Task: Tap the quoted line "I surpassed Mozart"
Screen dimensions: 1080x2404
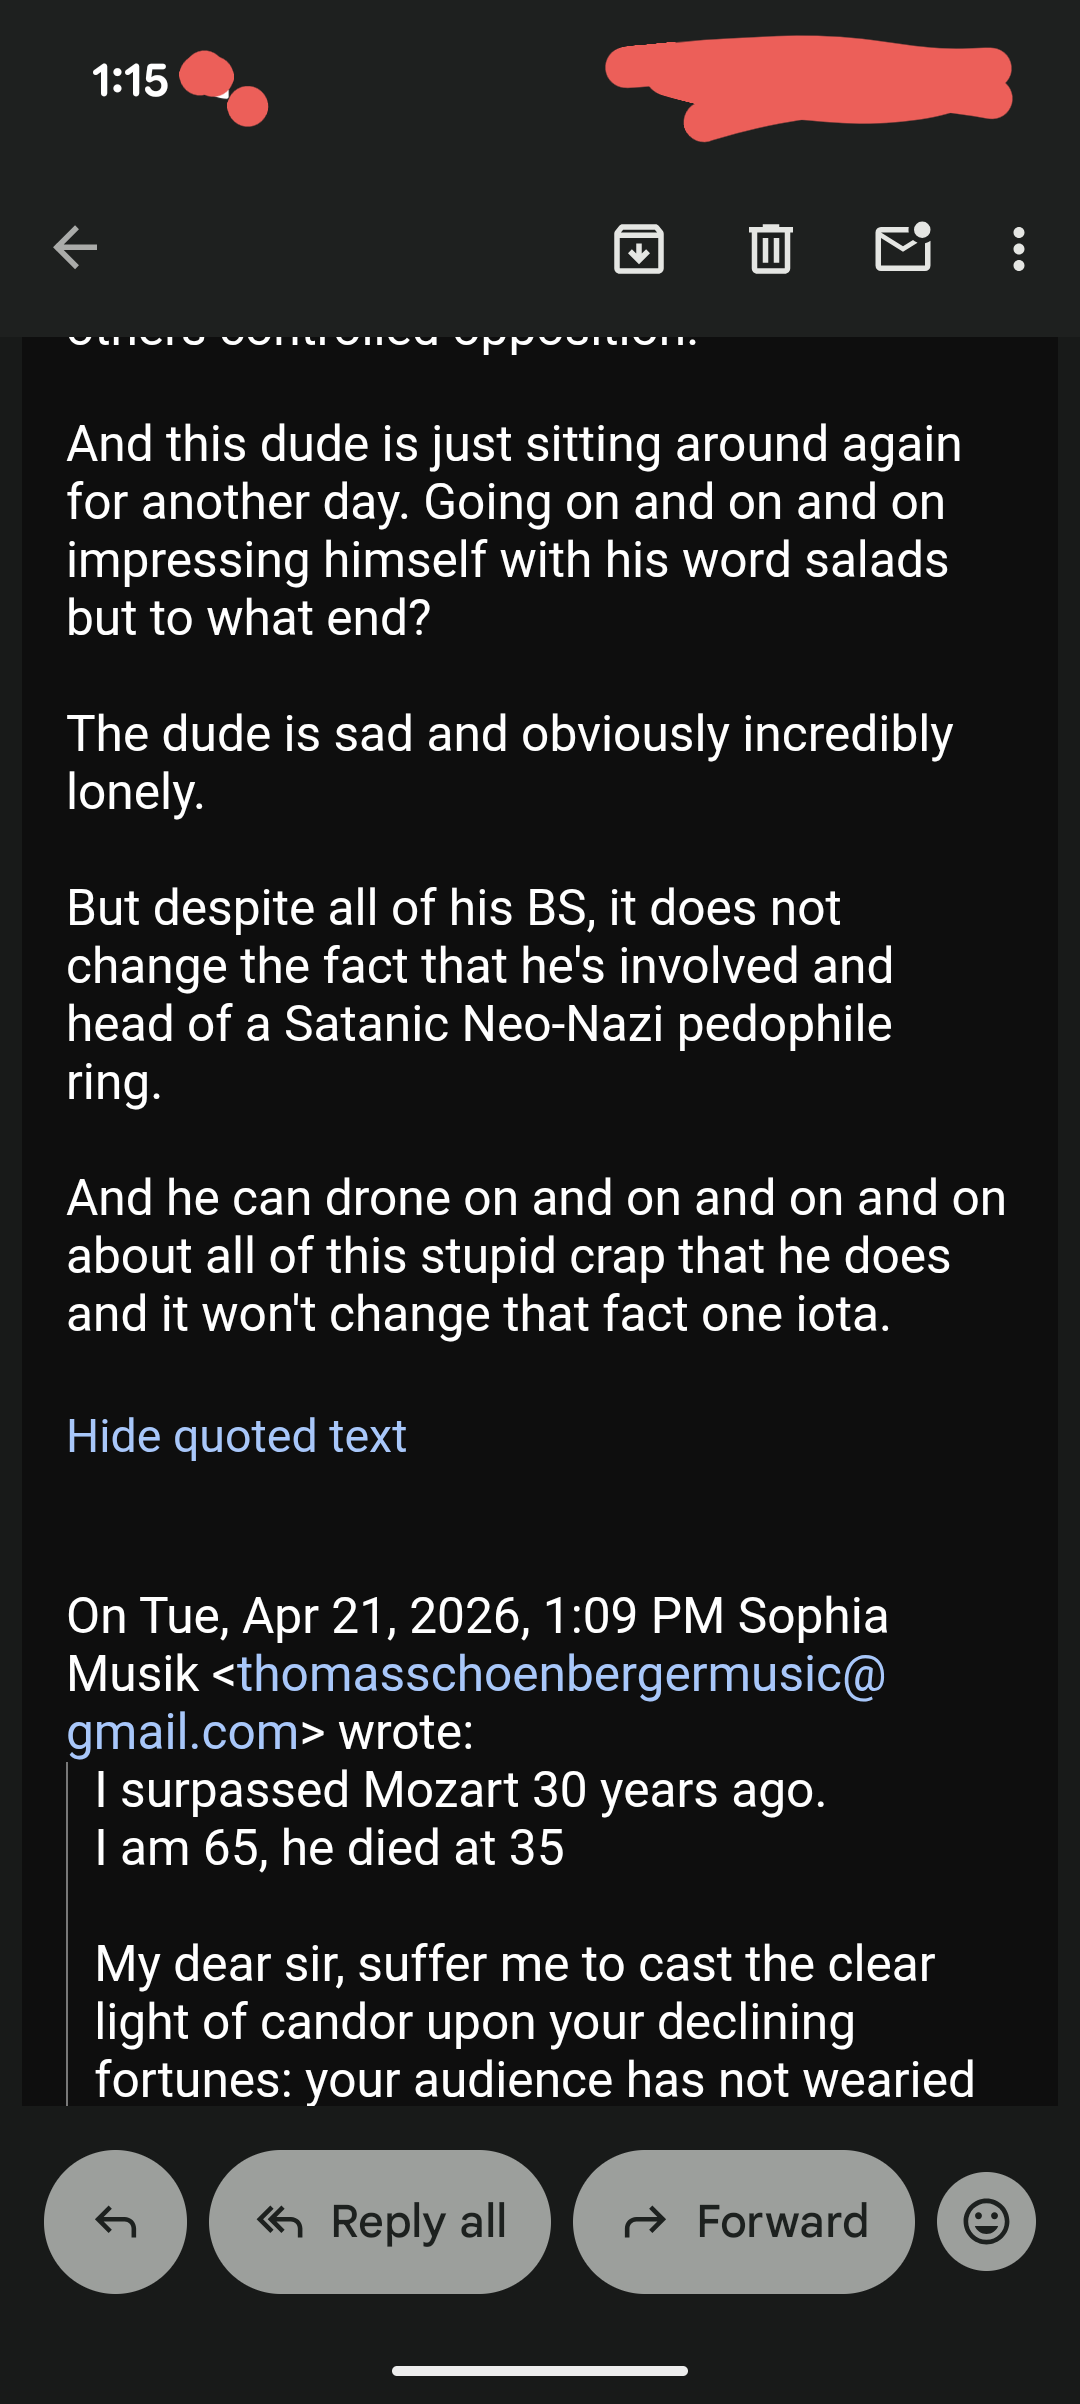Action: [460, 1790]
